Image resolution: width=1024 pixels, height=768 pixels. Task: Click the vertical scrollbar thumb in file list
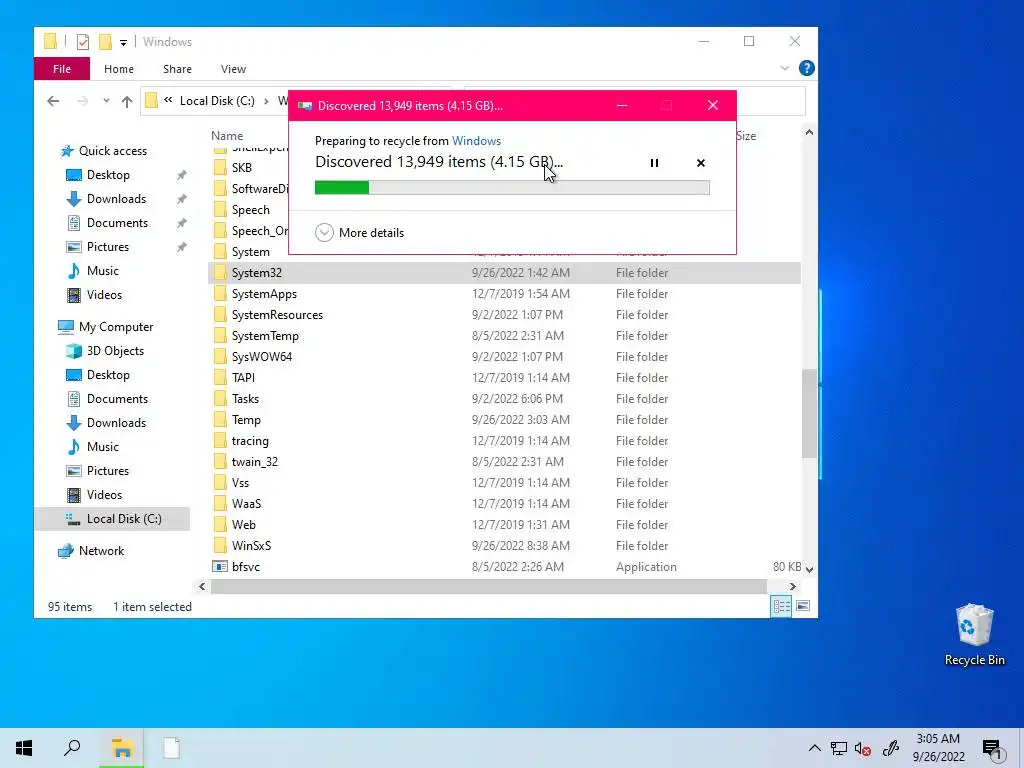(x=810, y=413)
